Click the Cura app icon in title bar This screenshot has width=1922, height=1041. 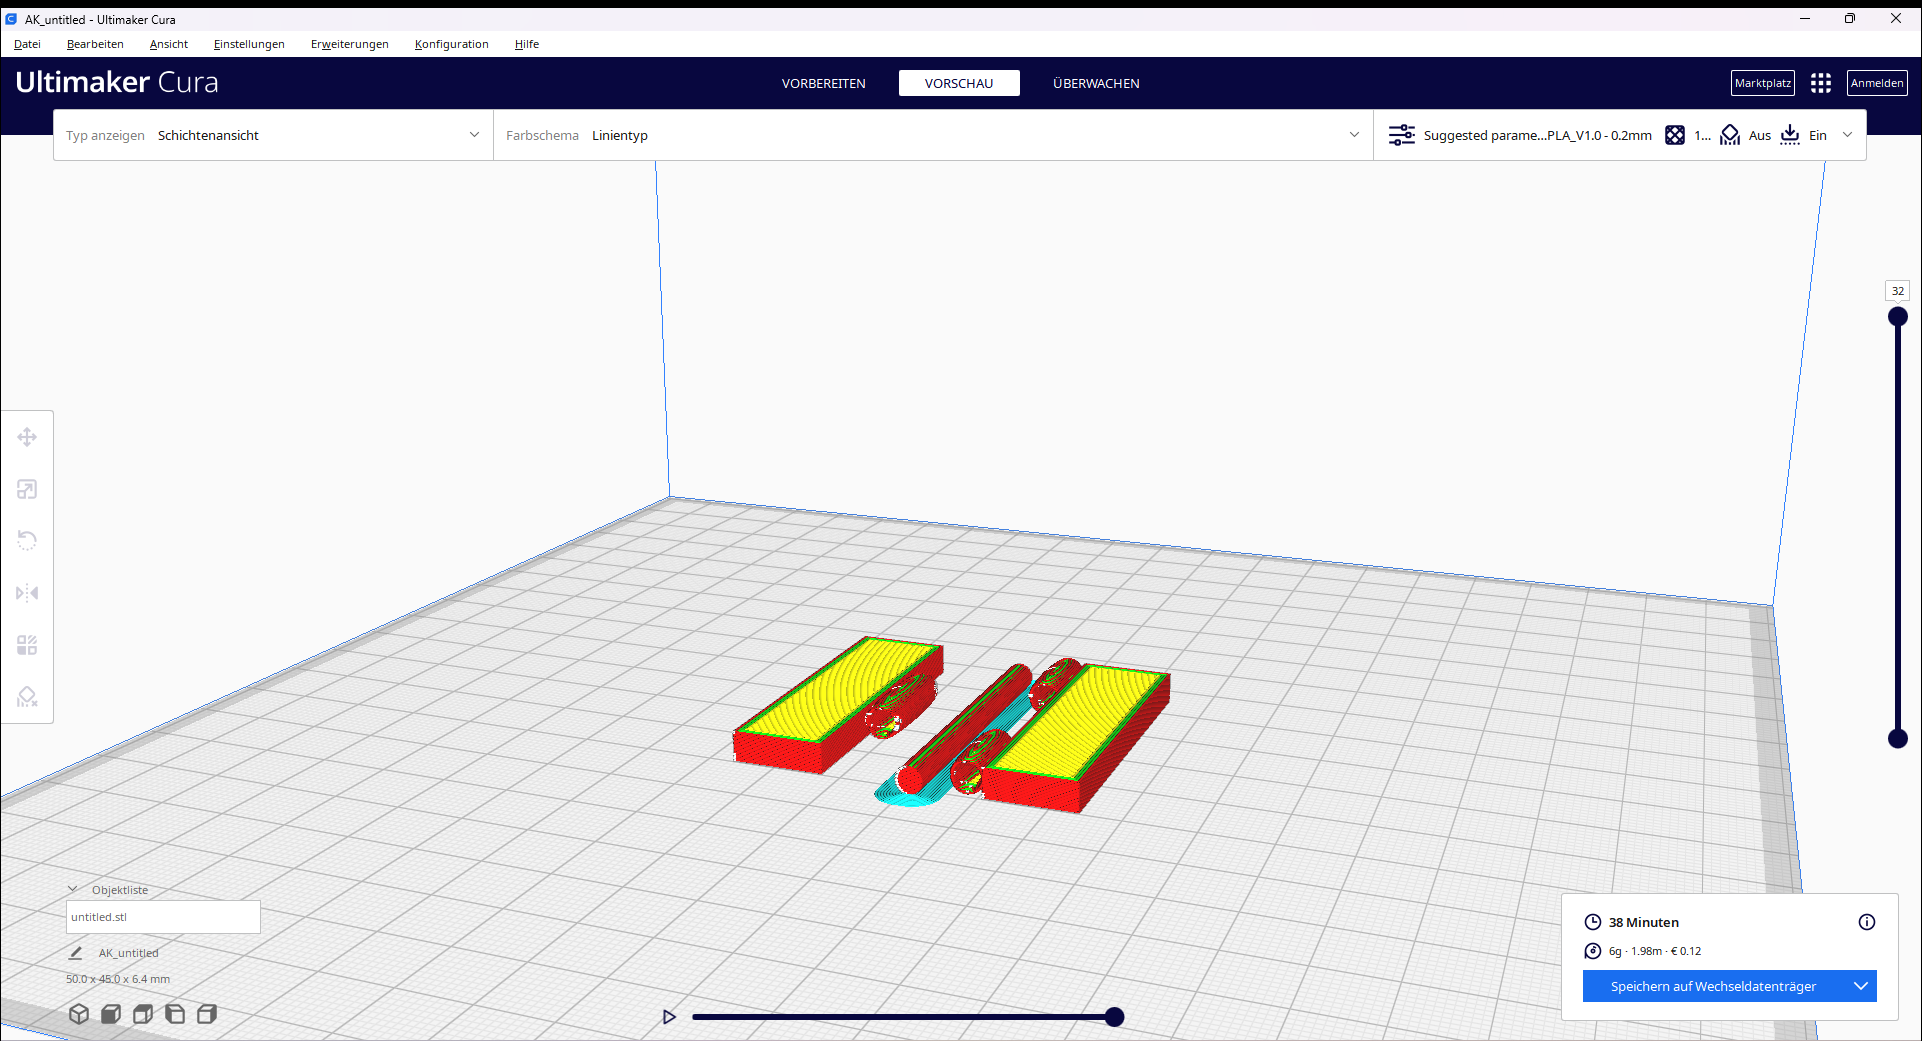(11, 19)
